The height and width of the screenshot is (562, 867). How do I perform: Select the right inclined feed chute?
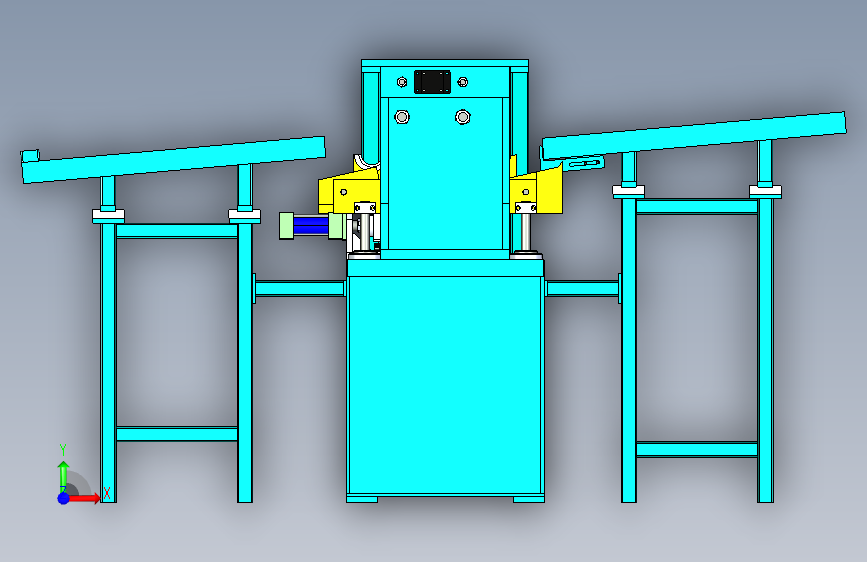[x=694, y=136]
